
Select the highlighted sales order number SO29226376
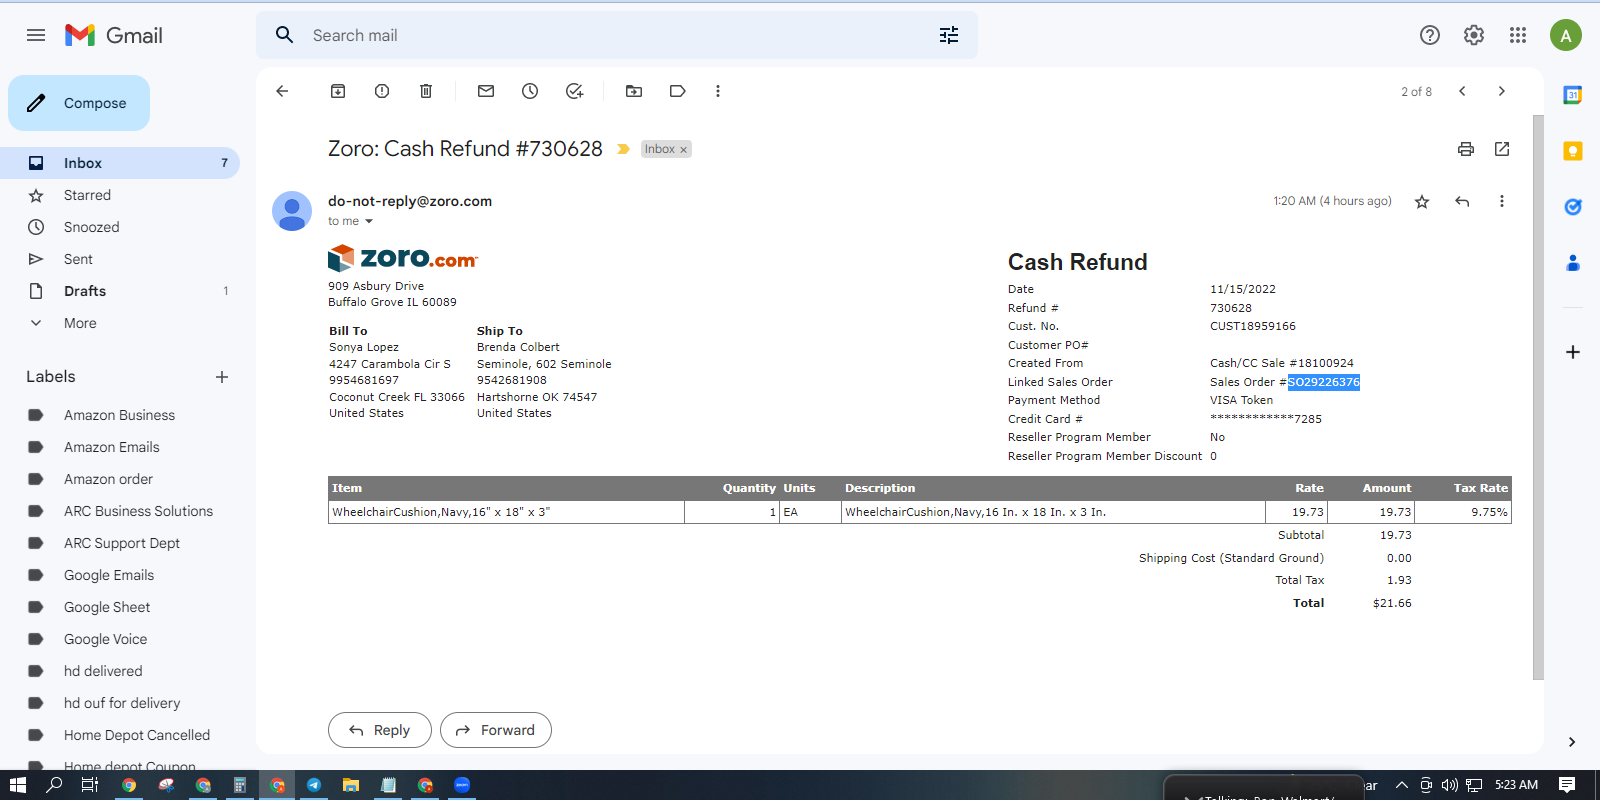tap(1324, 382)
